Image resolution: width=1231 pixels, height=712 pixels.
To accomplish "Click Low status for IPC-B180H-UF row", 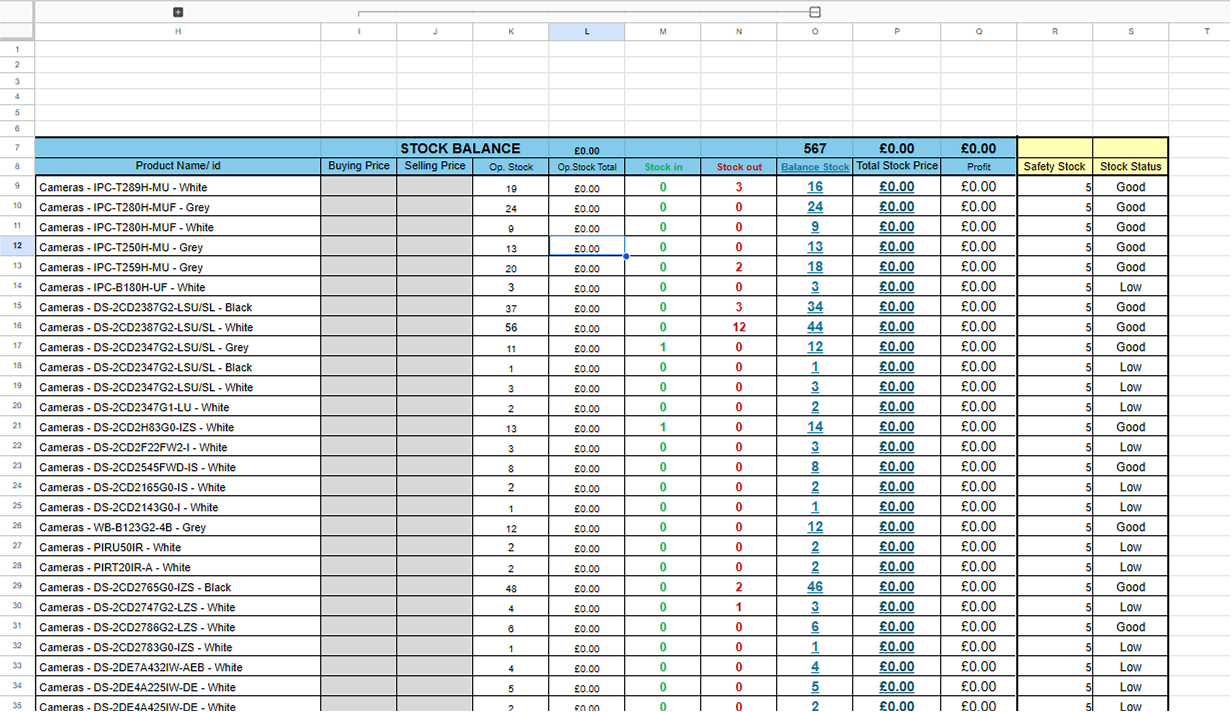I will pos(1130,287).
